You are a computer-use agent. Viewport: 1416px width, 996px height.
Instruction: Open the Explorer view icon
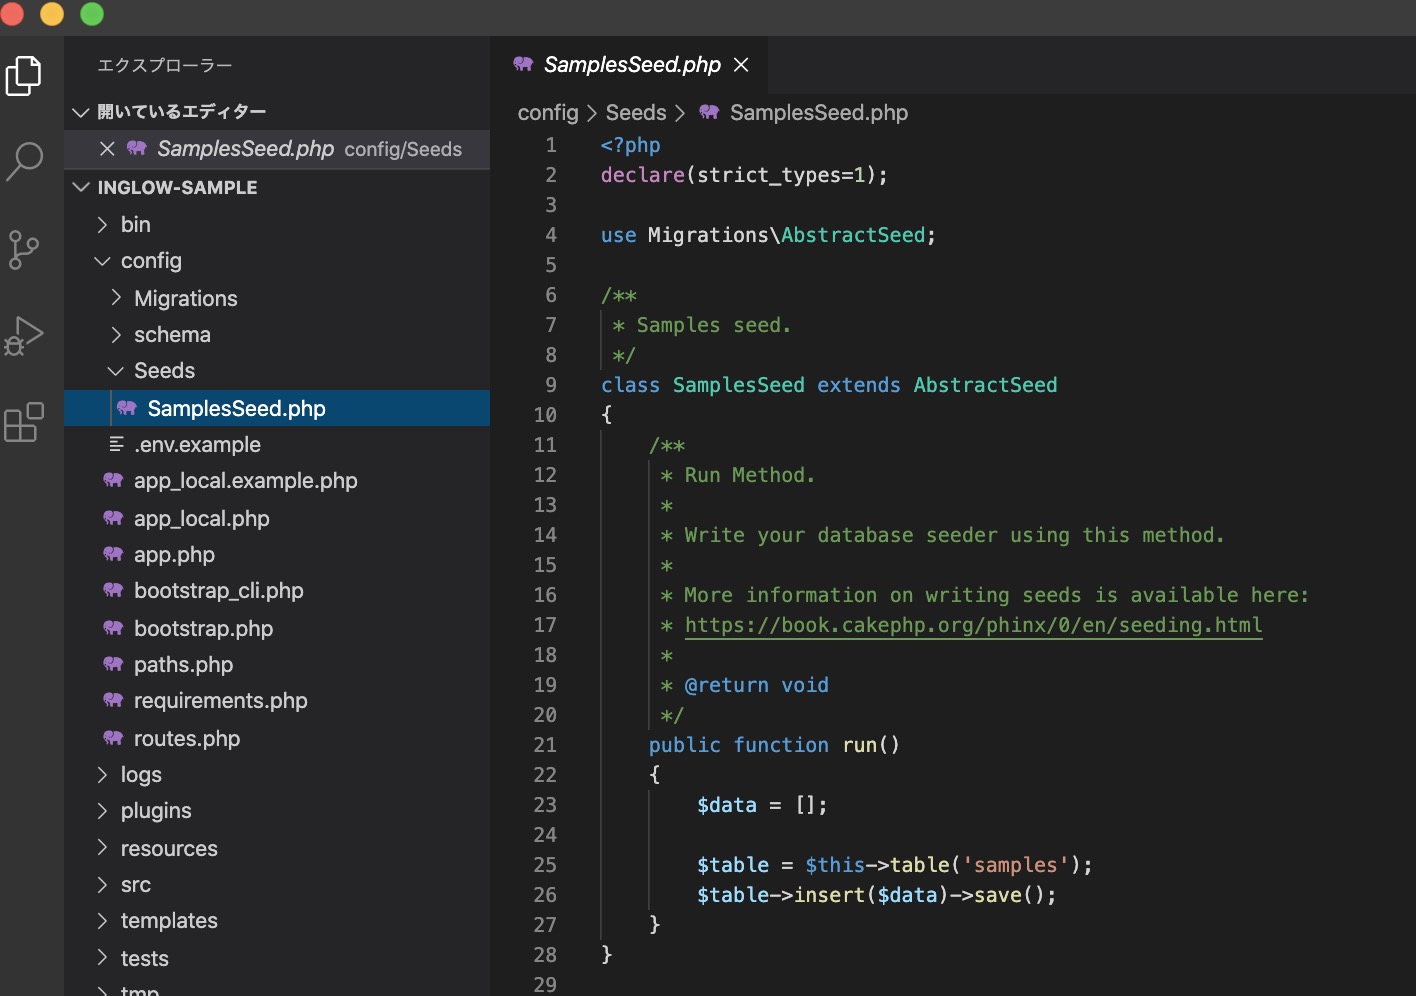tap(23, 75)
